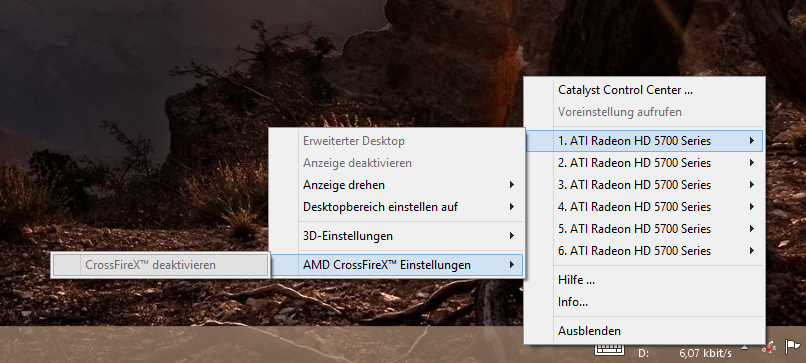The image size is (806, 363).
Task: Open the 3D-Einstellungen submenu
Action: coord(397,236)
